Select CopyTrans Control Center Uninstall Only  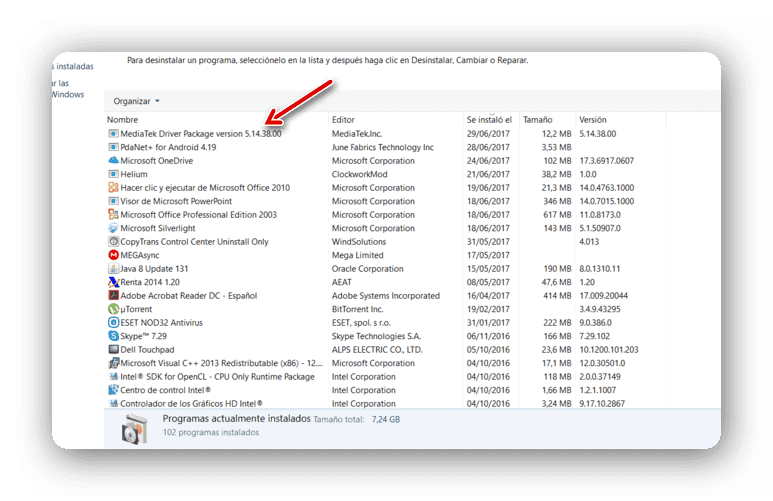click(x=194, y=242)
